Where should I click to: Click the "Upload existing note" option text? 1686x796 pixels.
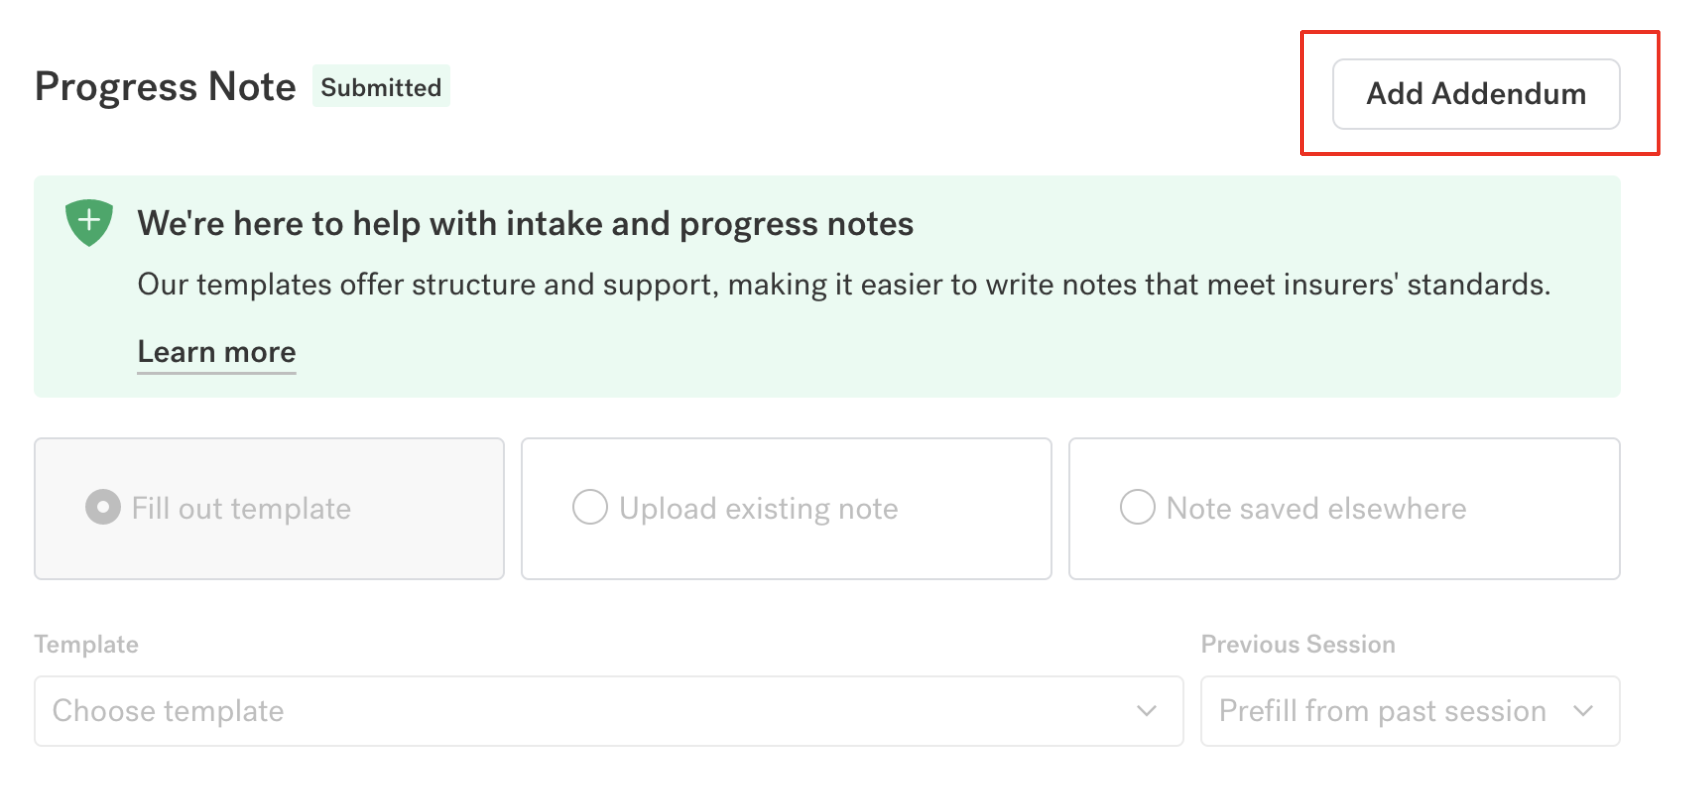758,509
